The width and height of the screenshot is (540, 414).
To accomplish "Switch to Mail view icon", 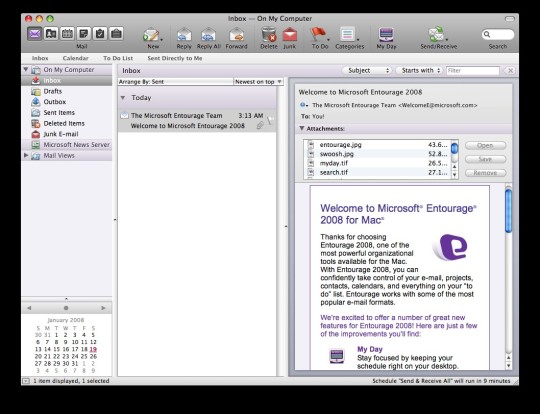I will click(34, 34).
